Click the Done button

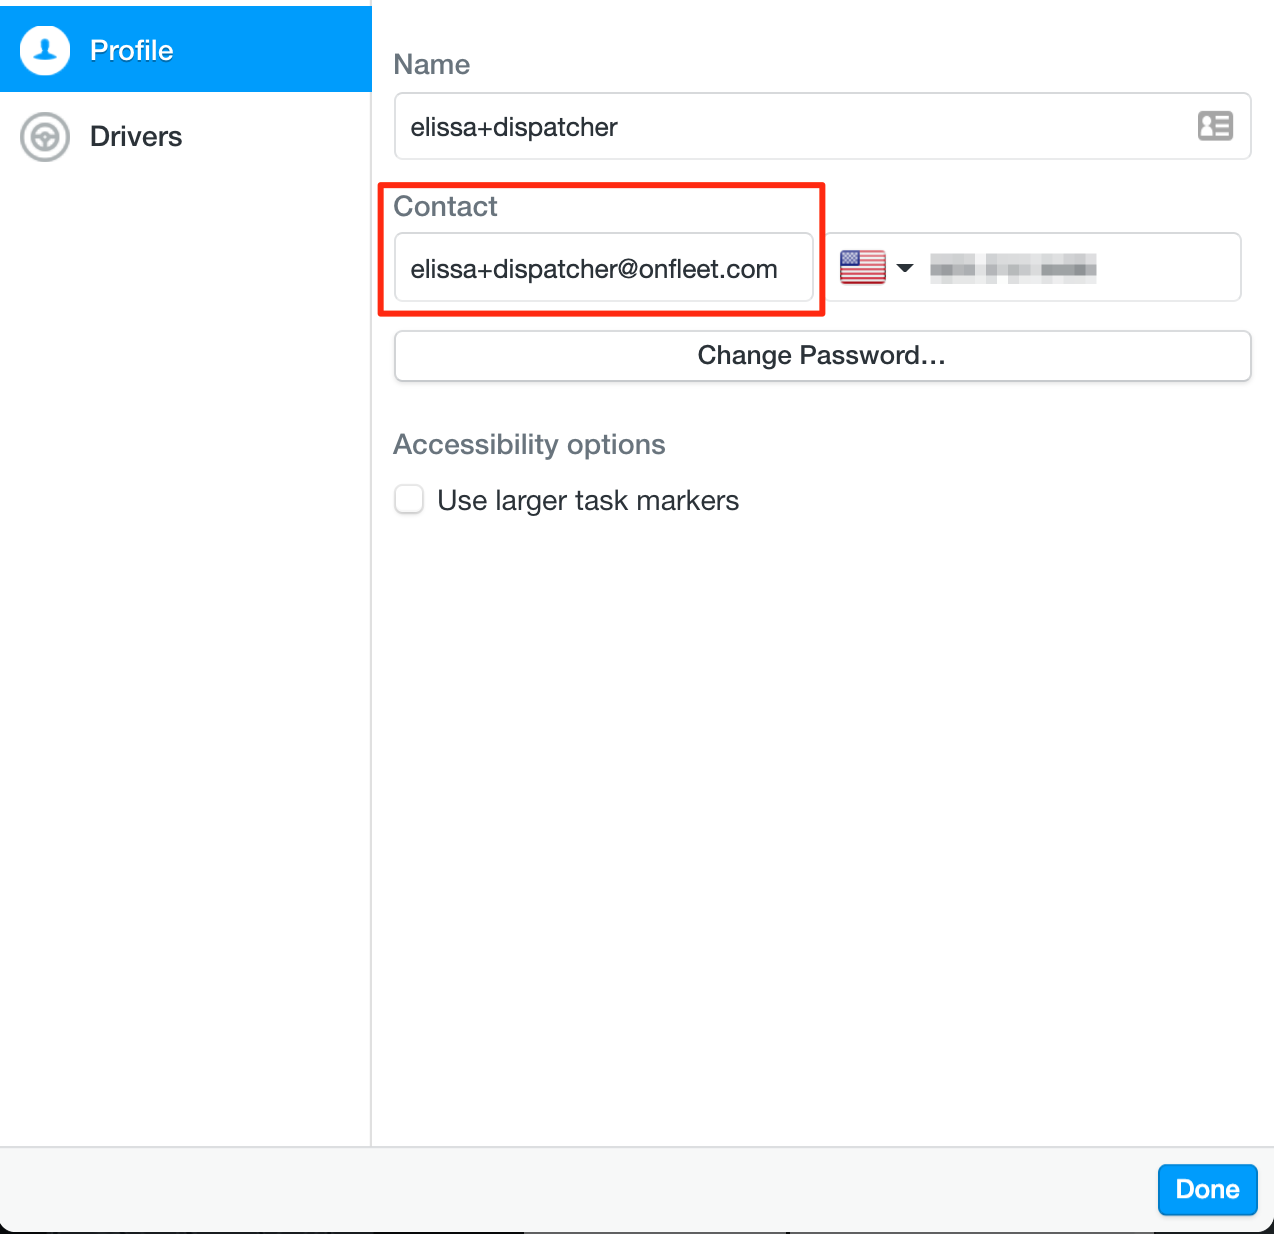point(1207,1189)
